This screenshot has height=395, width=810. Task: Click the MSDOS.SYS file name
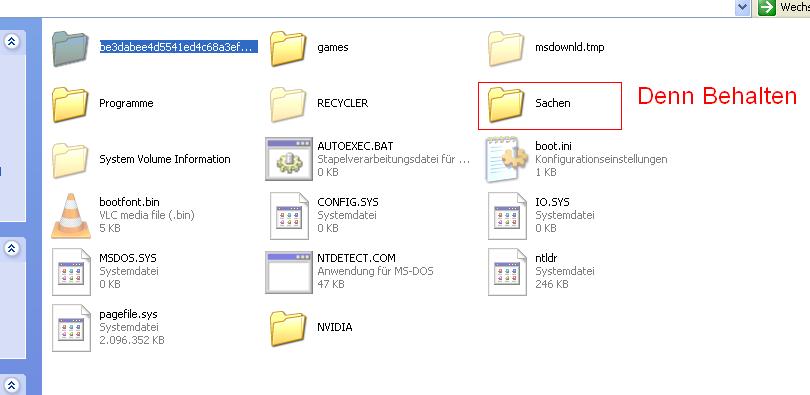tap(128, 258)
